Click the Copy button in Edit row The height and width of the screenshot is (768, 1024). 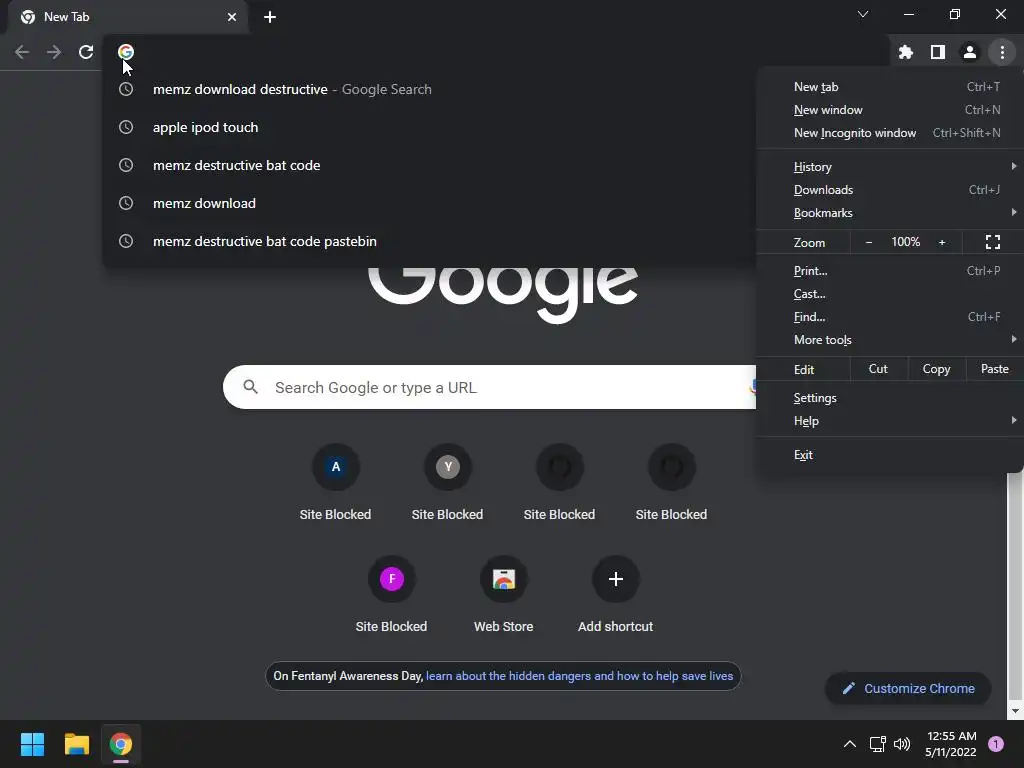click(x=936, y=369)
